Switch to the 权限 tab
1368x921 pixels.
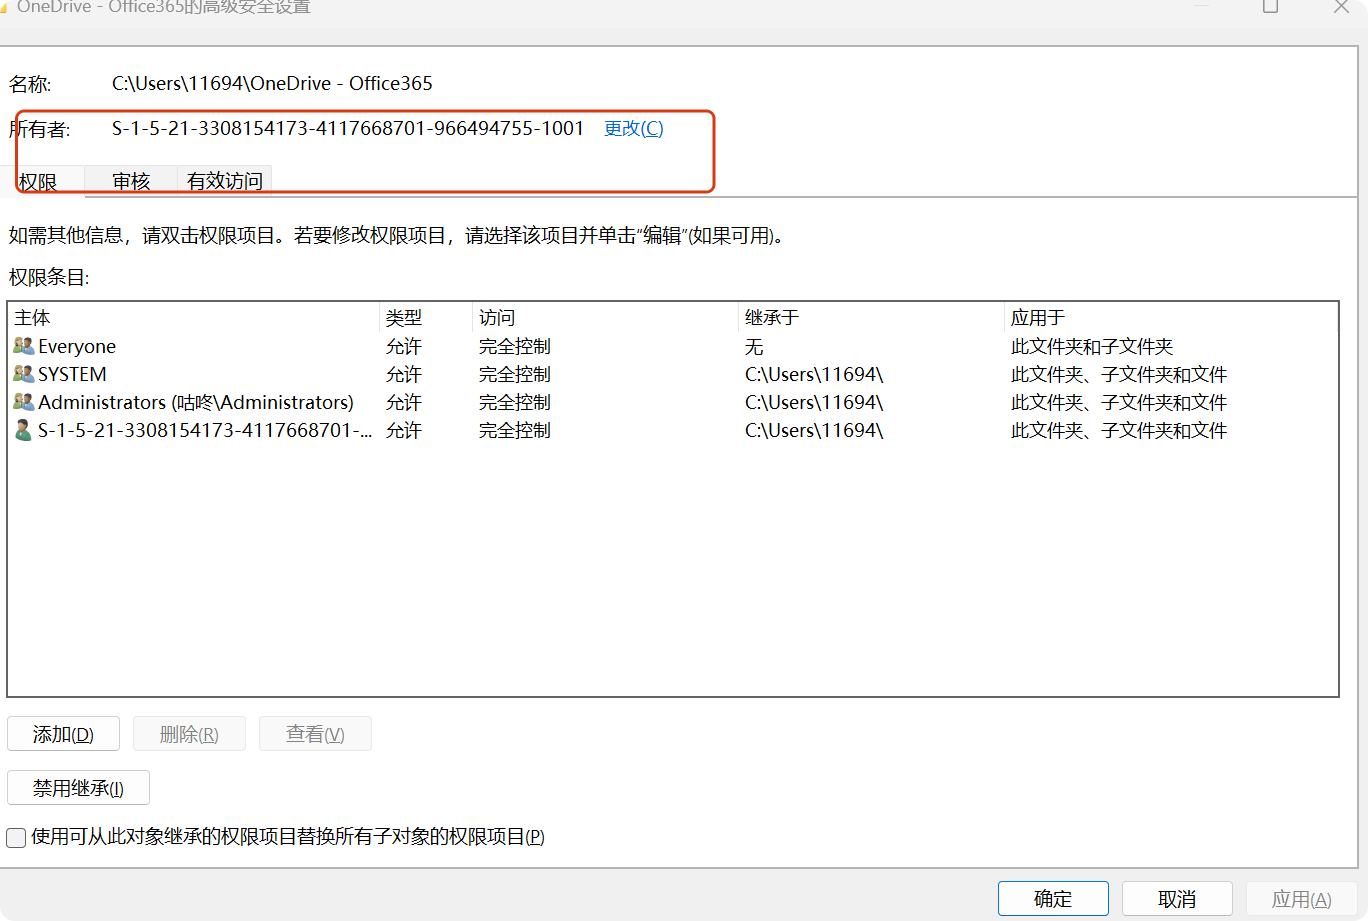click(38, 181)
